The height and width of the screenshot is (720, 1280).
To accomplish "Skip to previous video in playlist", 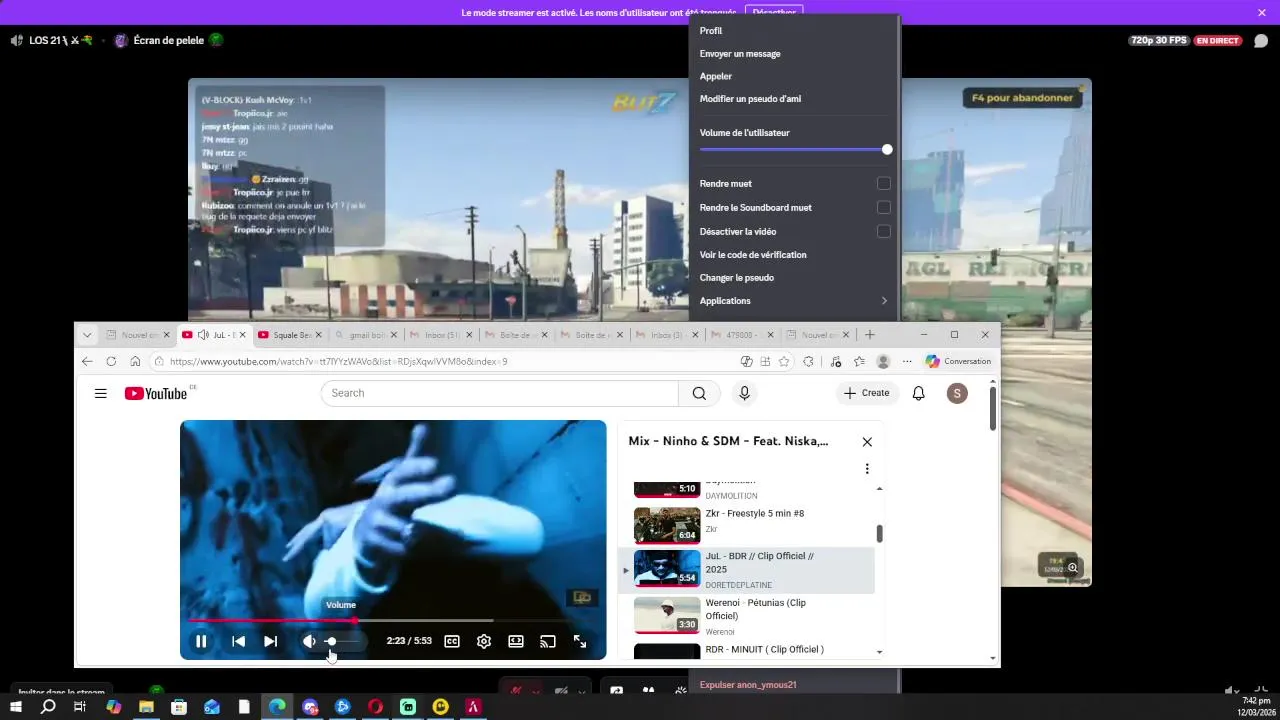I will point(238,642).
